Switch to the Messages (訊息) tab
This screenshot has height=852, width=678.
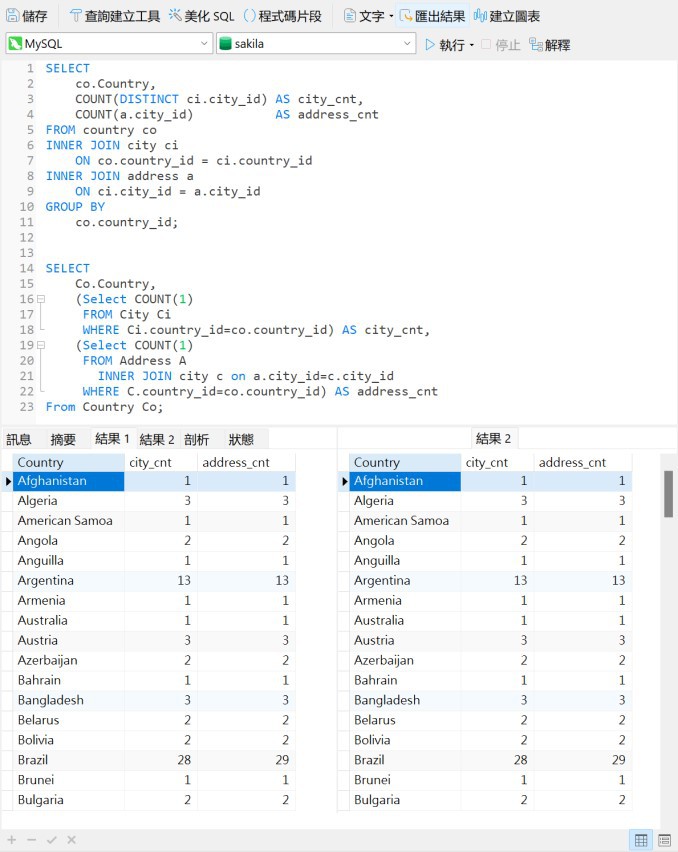click(19, 439)
